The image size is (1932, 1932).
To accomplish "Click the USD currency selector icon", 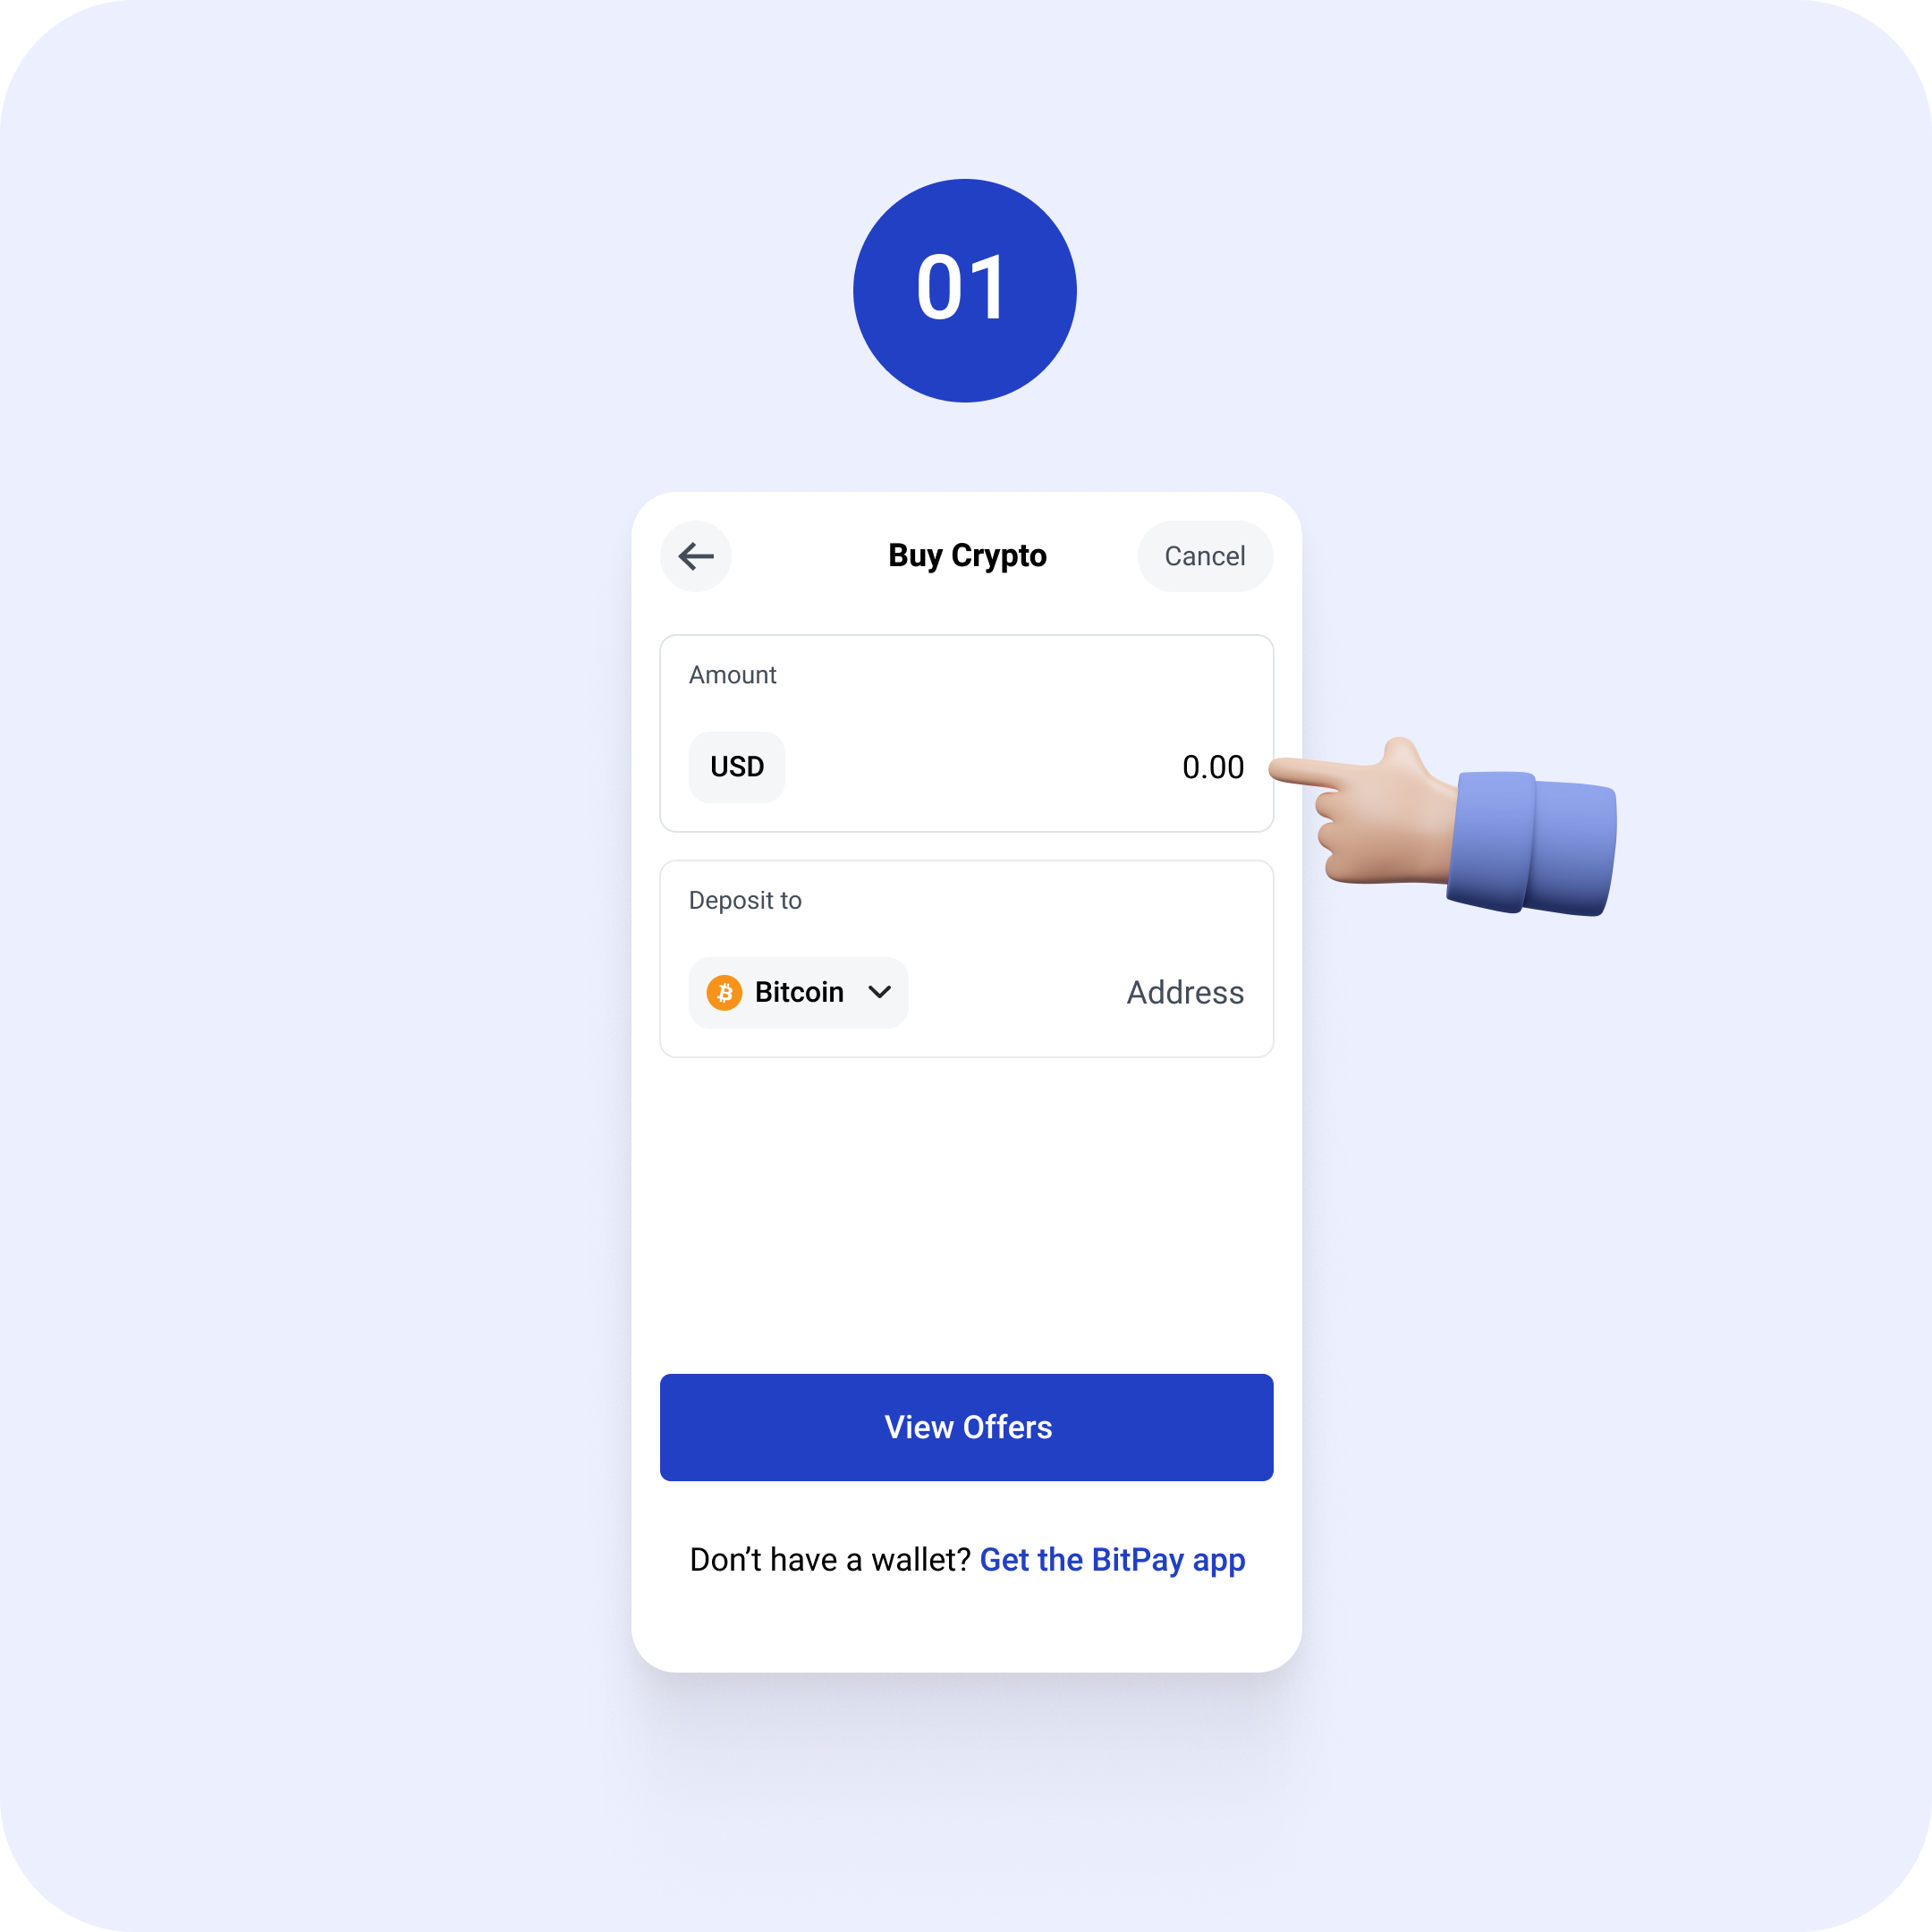I will pyautogui.click(x=736, y=766).
